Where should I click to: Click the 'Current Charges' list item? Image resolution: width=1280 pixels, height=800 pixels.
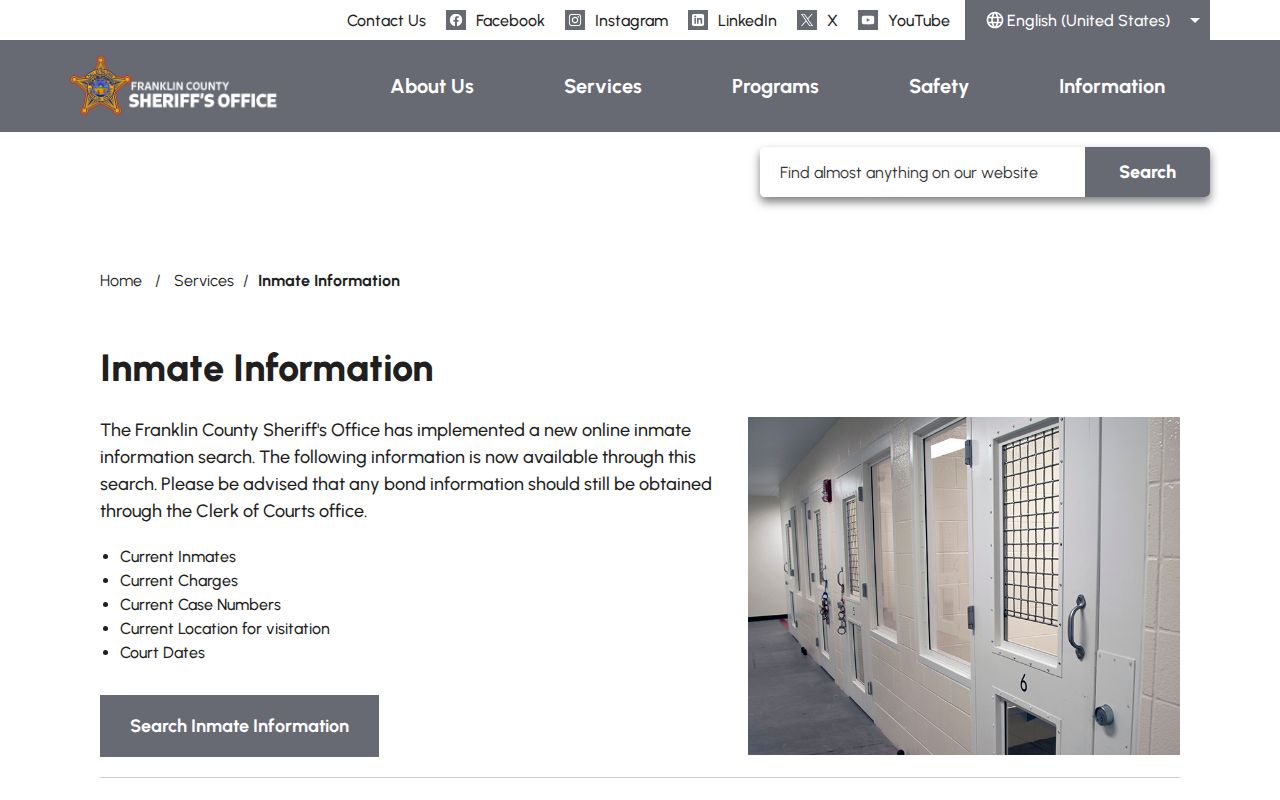(x=179, y=581)
